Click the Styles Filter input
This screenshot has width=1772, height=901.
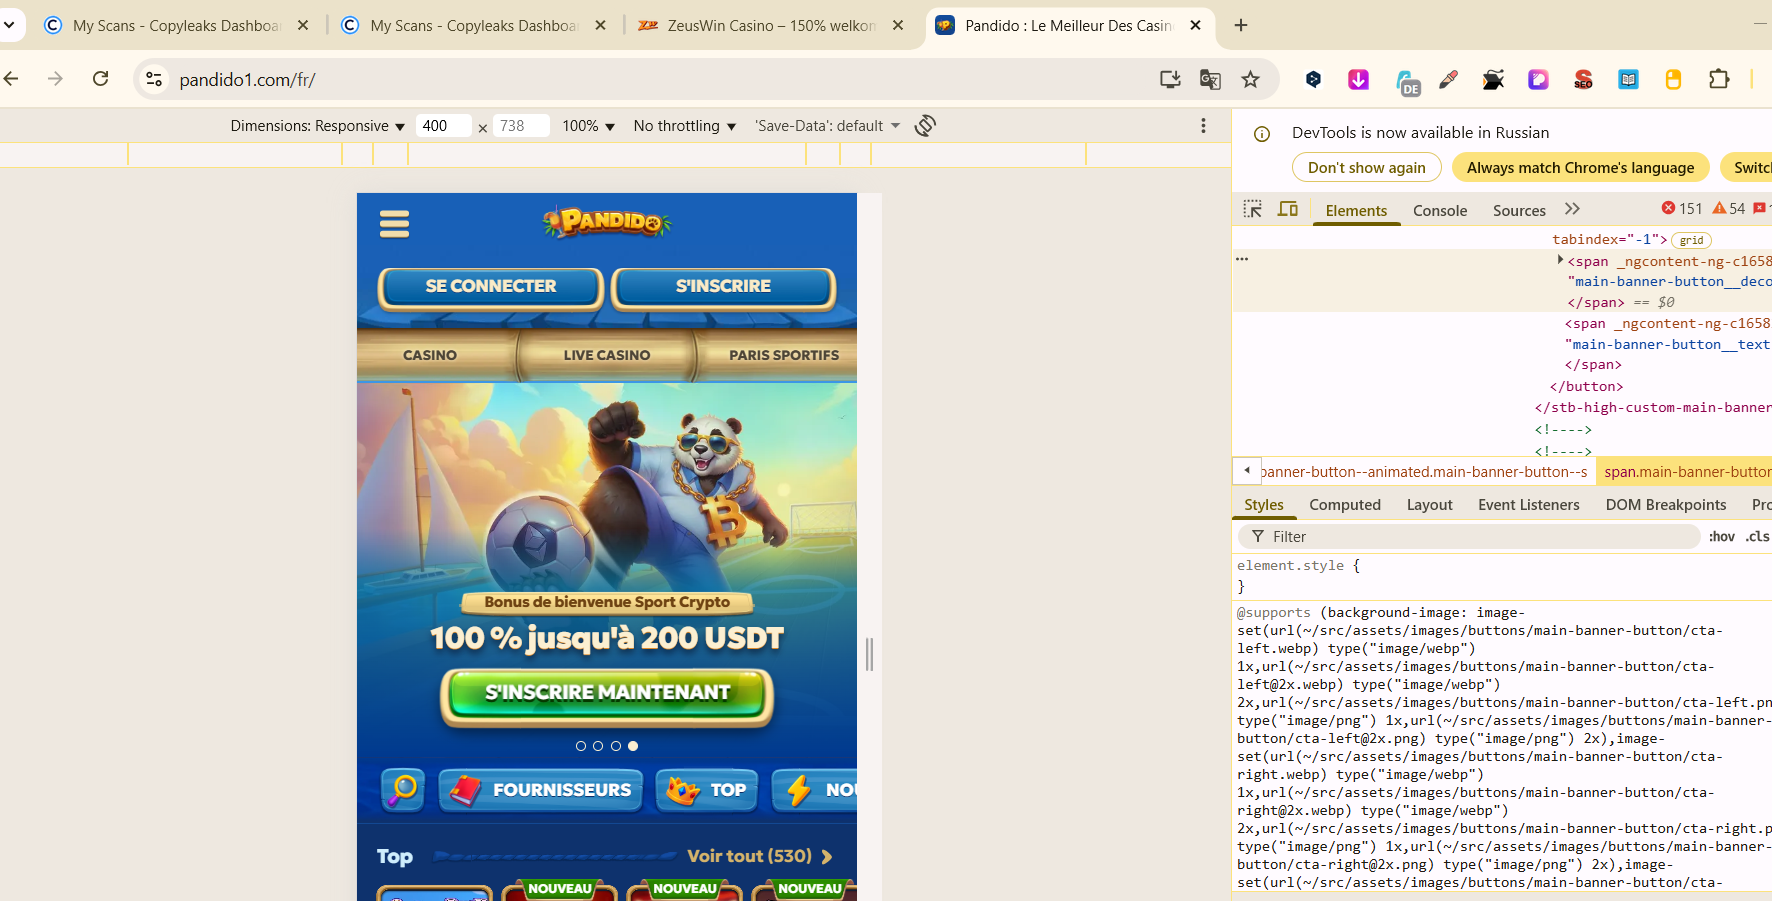point(1469,537)
